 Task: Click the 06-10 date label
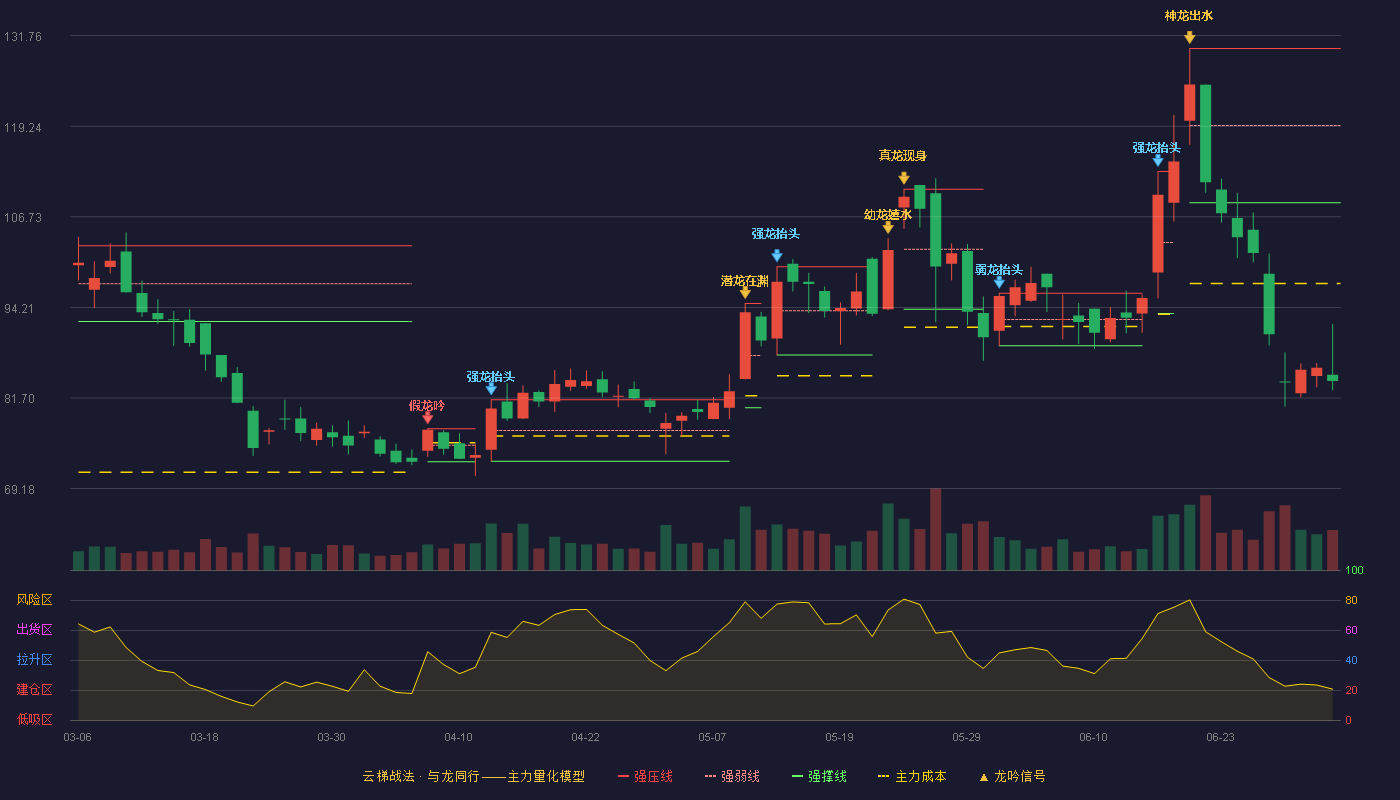1093,737
